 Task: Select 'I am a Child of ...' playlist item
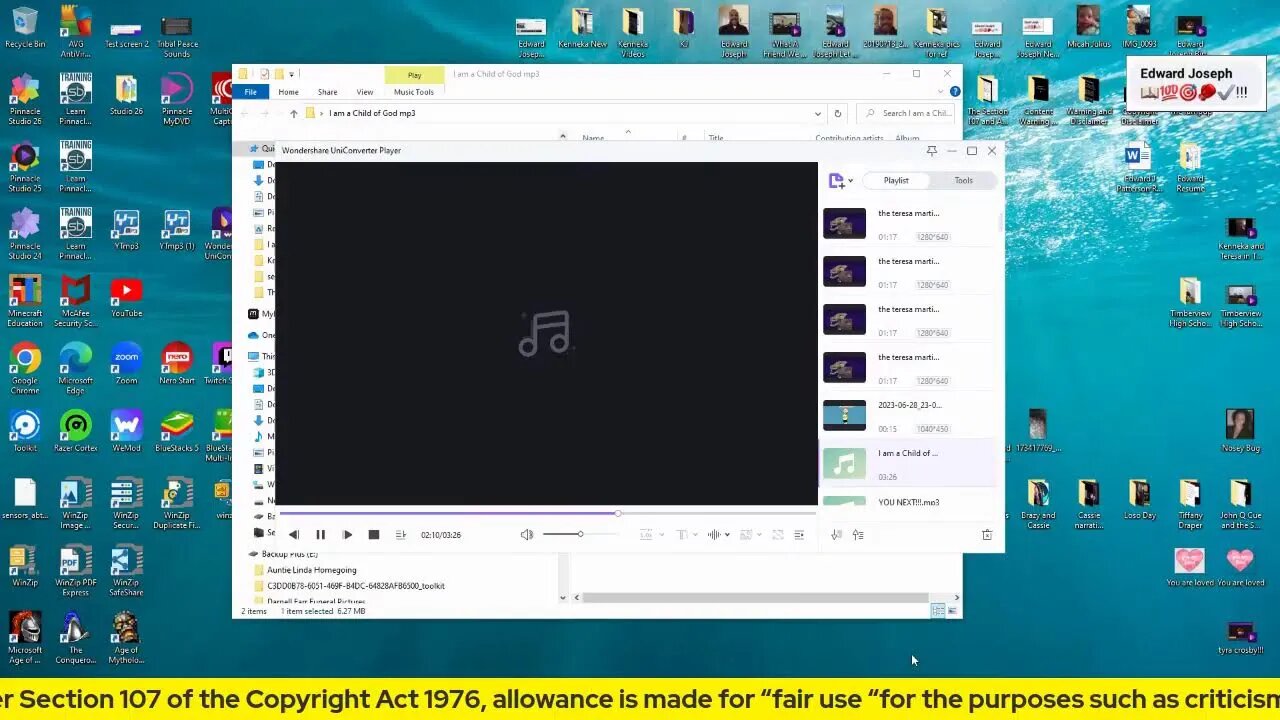908,464
